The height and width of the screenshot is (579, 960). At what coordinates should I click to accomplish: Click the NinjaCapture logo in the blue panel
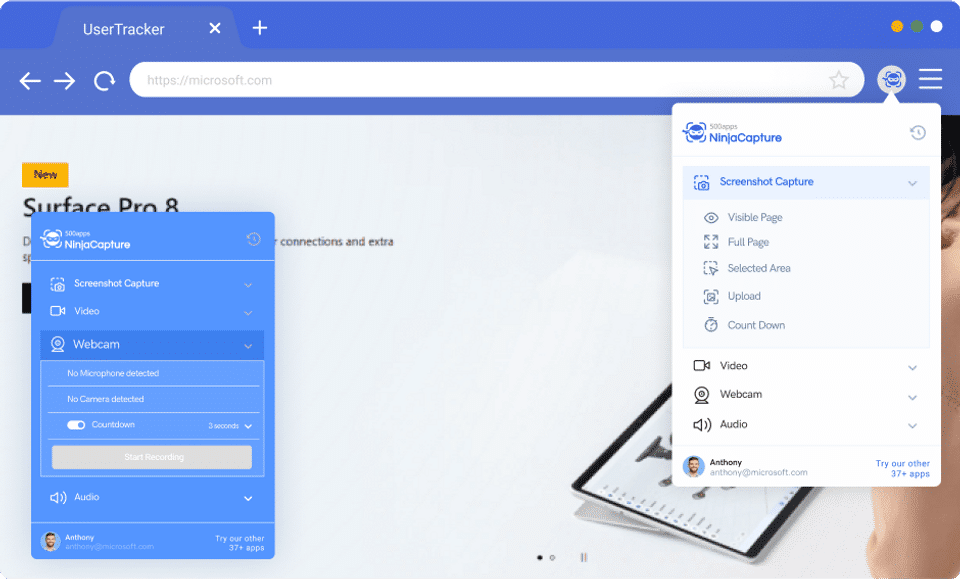pos(85,239)
